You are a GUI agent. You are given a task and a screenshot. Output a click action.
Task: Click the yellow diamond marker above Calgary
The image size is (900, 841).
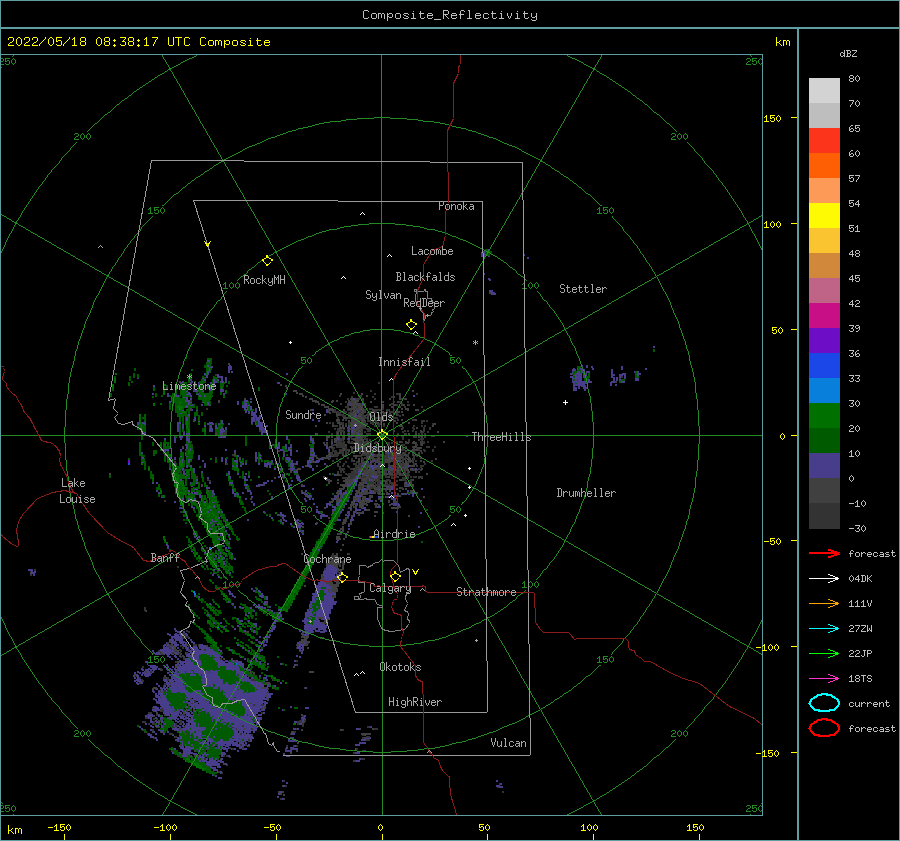tap(395, 576)
